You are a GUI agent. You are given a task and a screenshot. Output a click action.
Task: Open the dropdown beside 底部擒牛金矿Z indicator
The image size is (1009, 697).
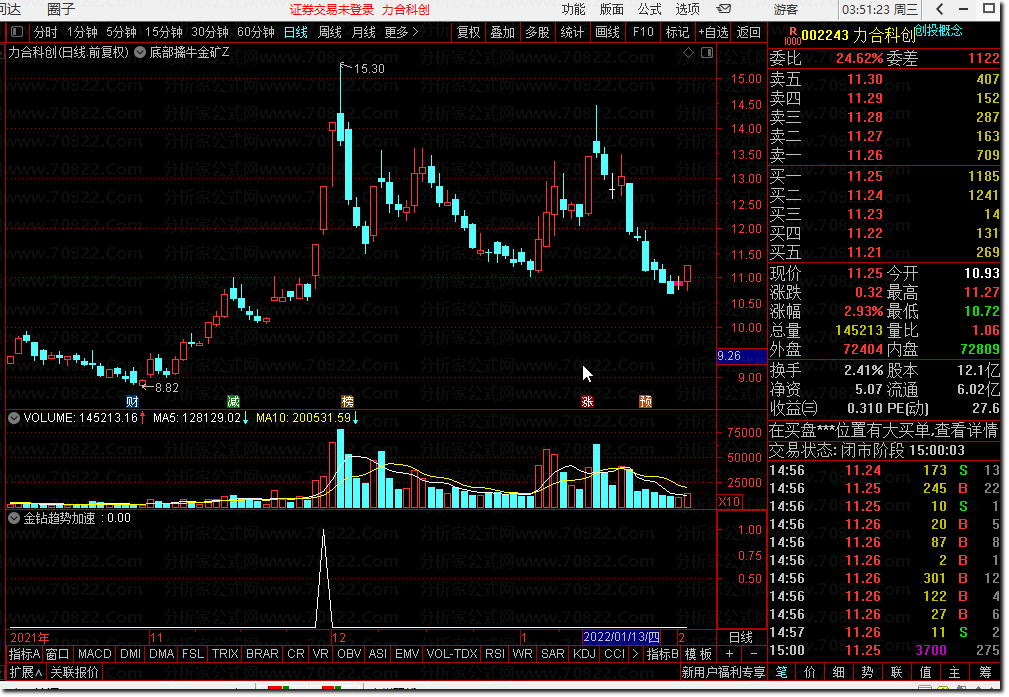(x=140, y=53)
